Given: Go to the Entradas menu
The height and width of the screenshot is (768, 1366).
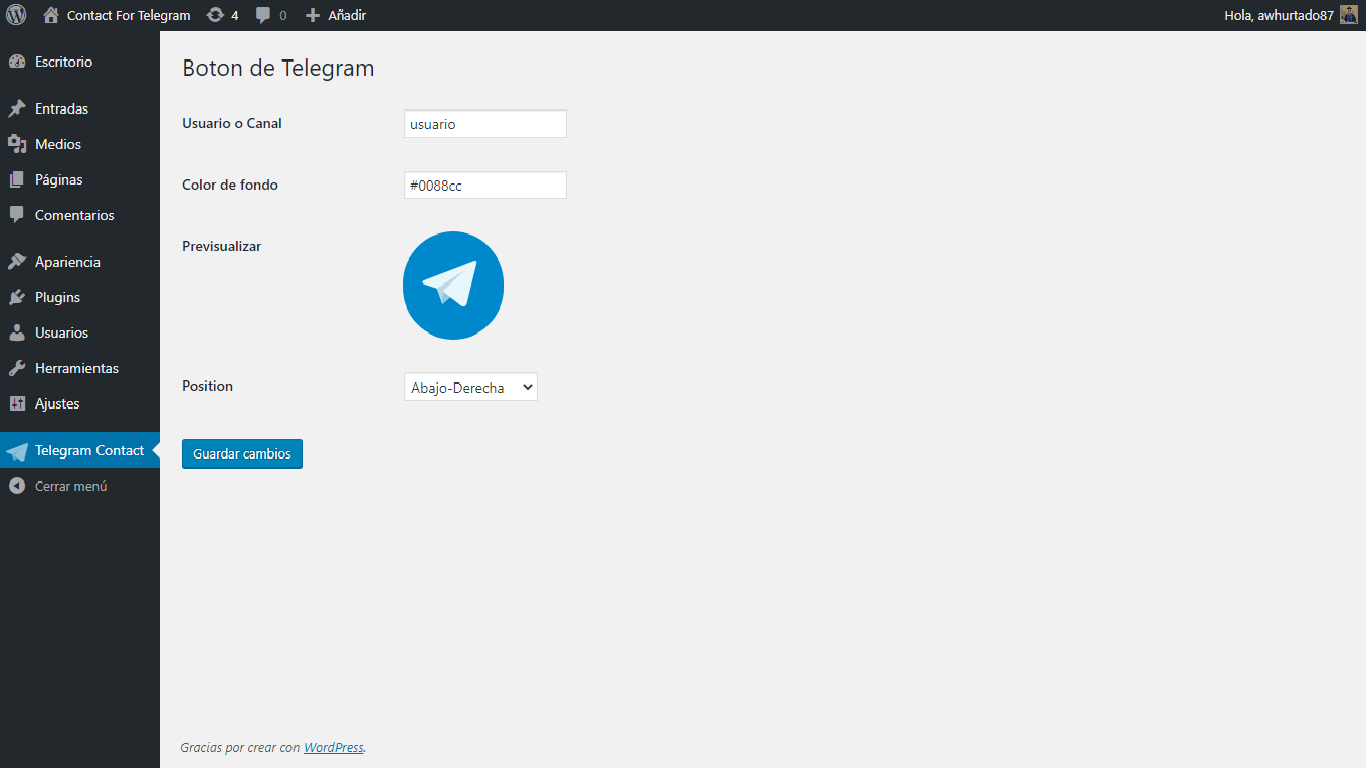Looking at the screenshot, I should (80, 109).
